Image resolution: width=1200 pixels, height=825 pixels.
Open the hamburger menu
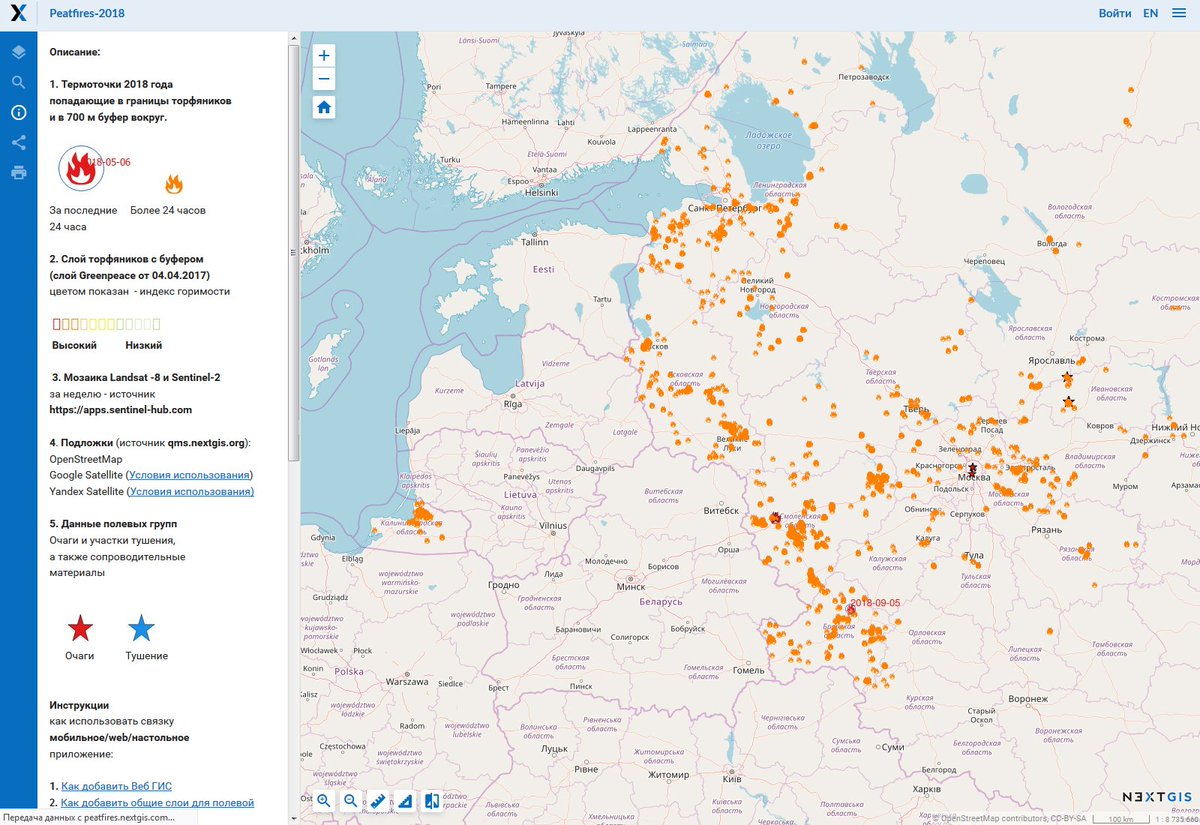tap(1180, 13)
